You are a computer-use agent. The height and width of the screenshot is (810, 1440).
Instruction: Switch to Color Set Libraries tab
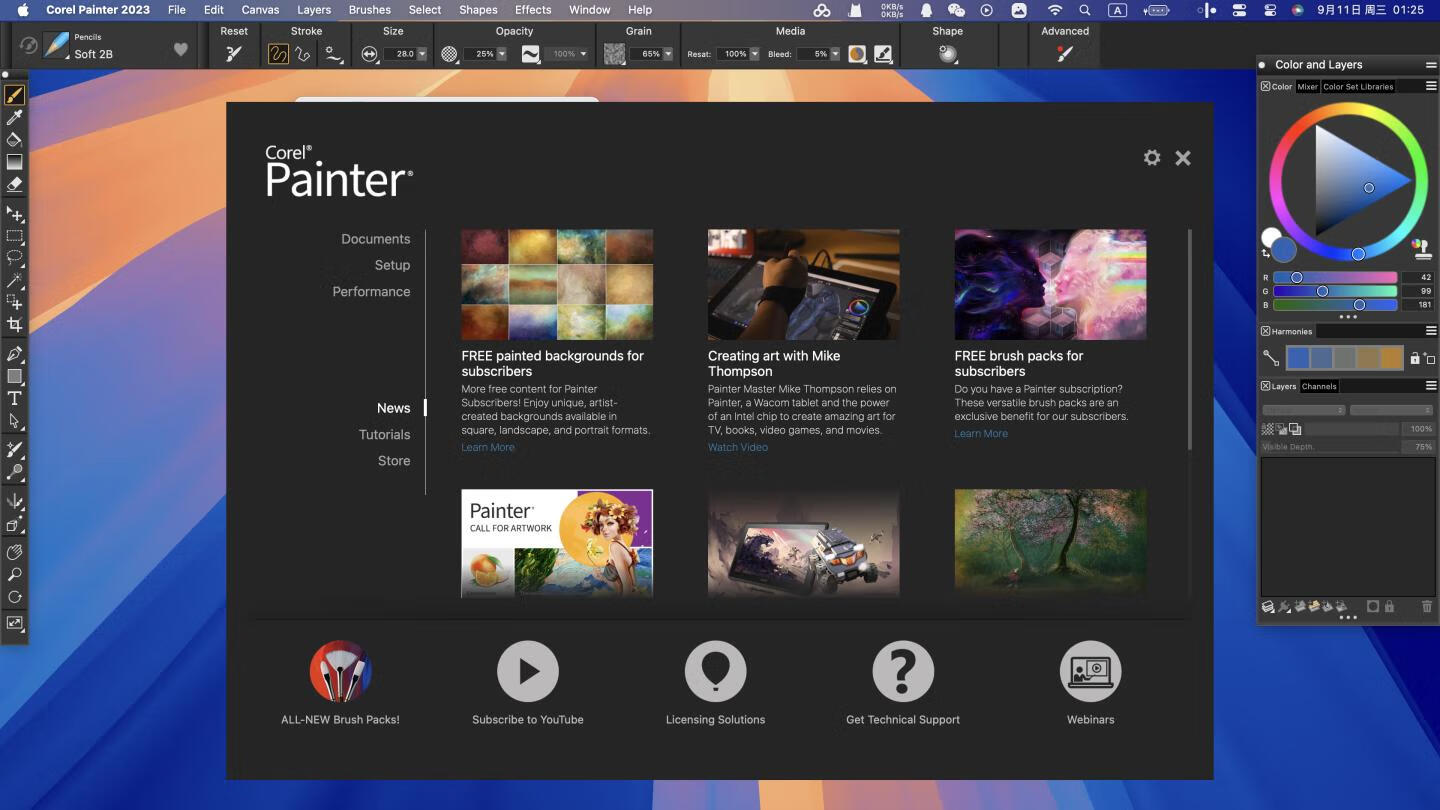click(x=1358, y=87)
